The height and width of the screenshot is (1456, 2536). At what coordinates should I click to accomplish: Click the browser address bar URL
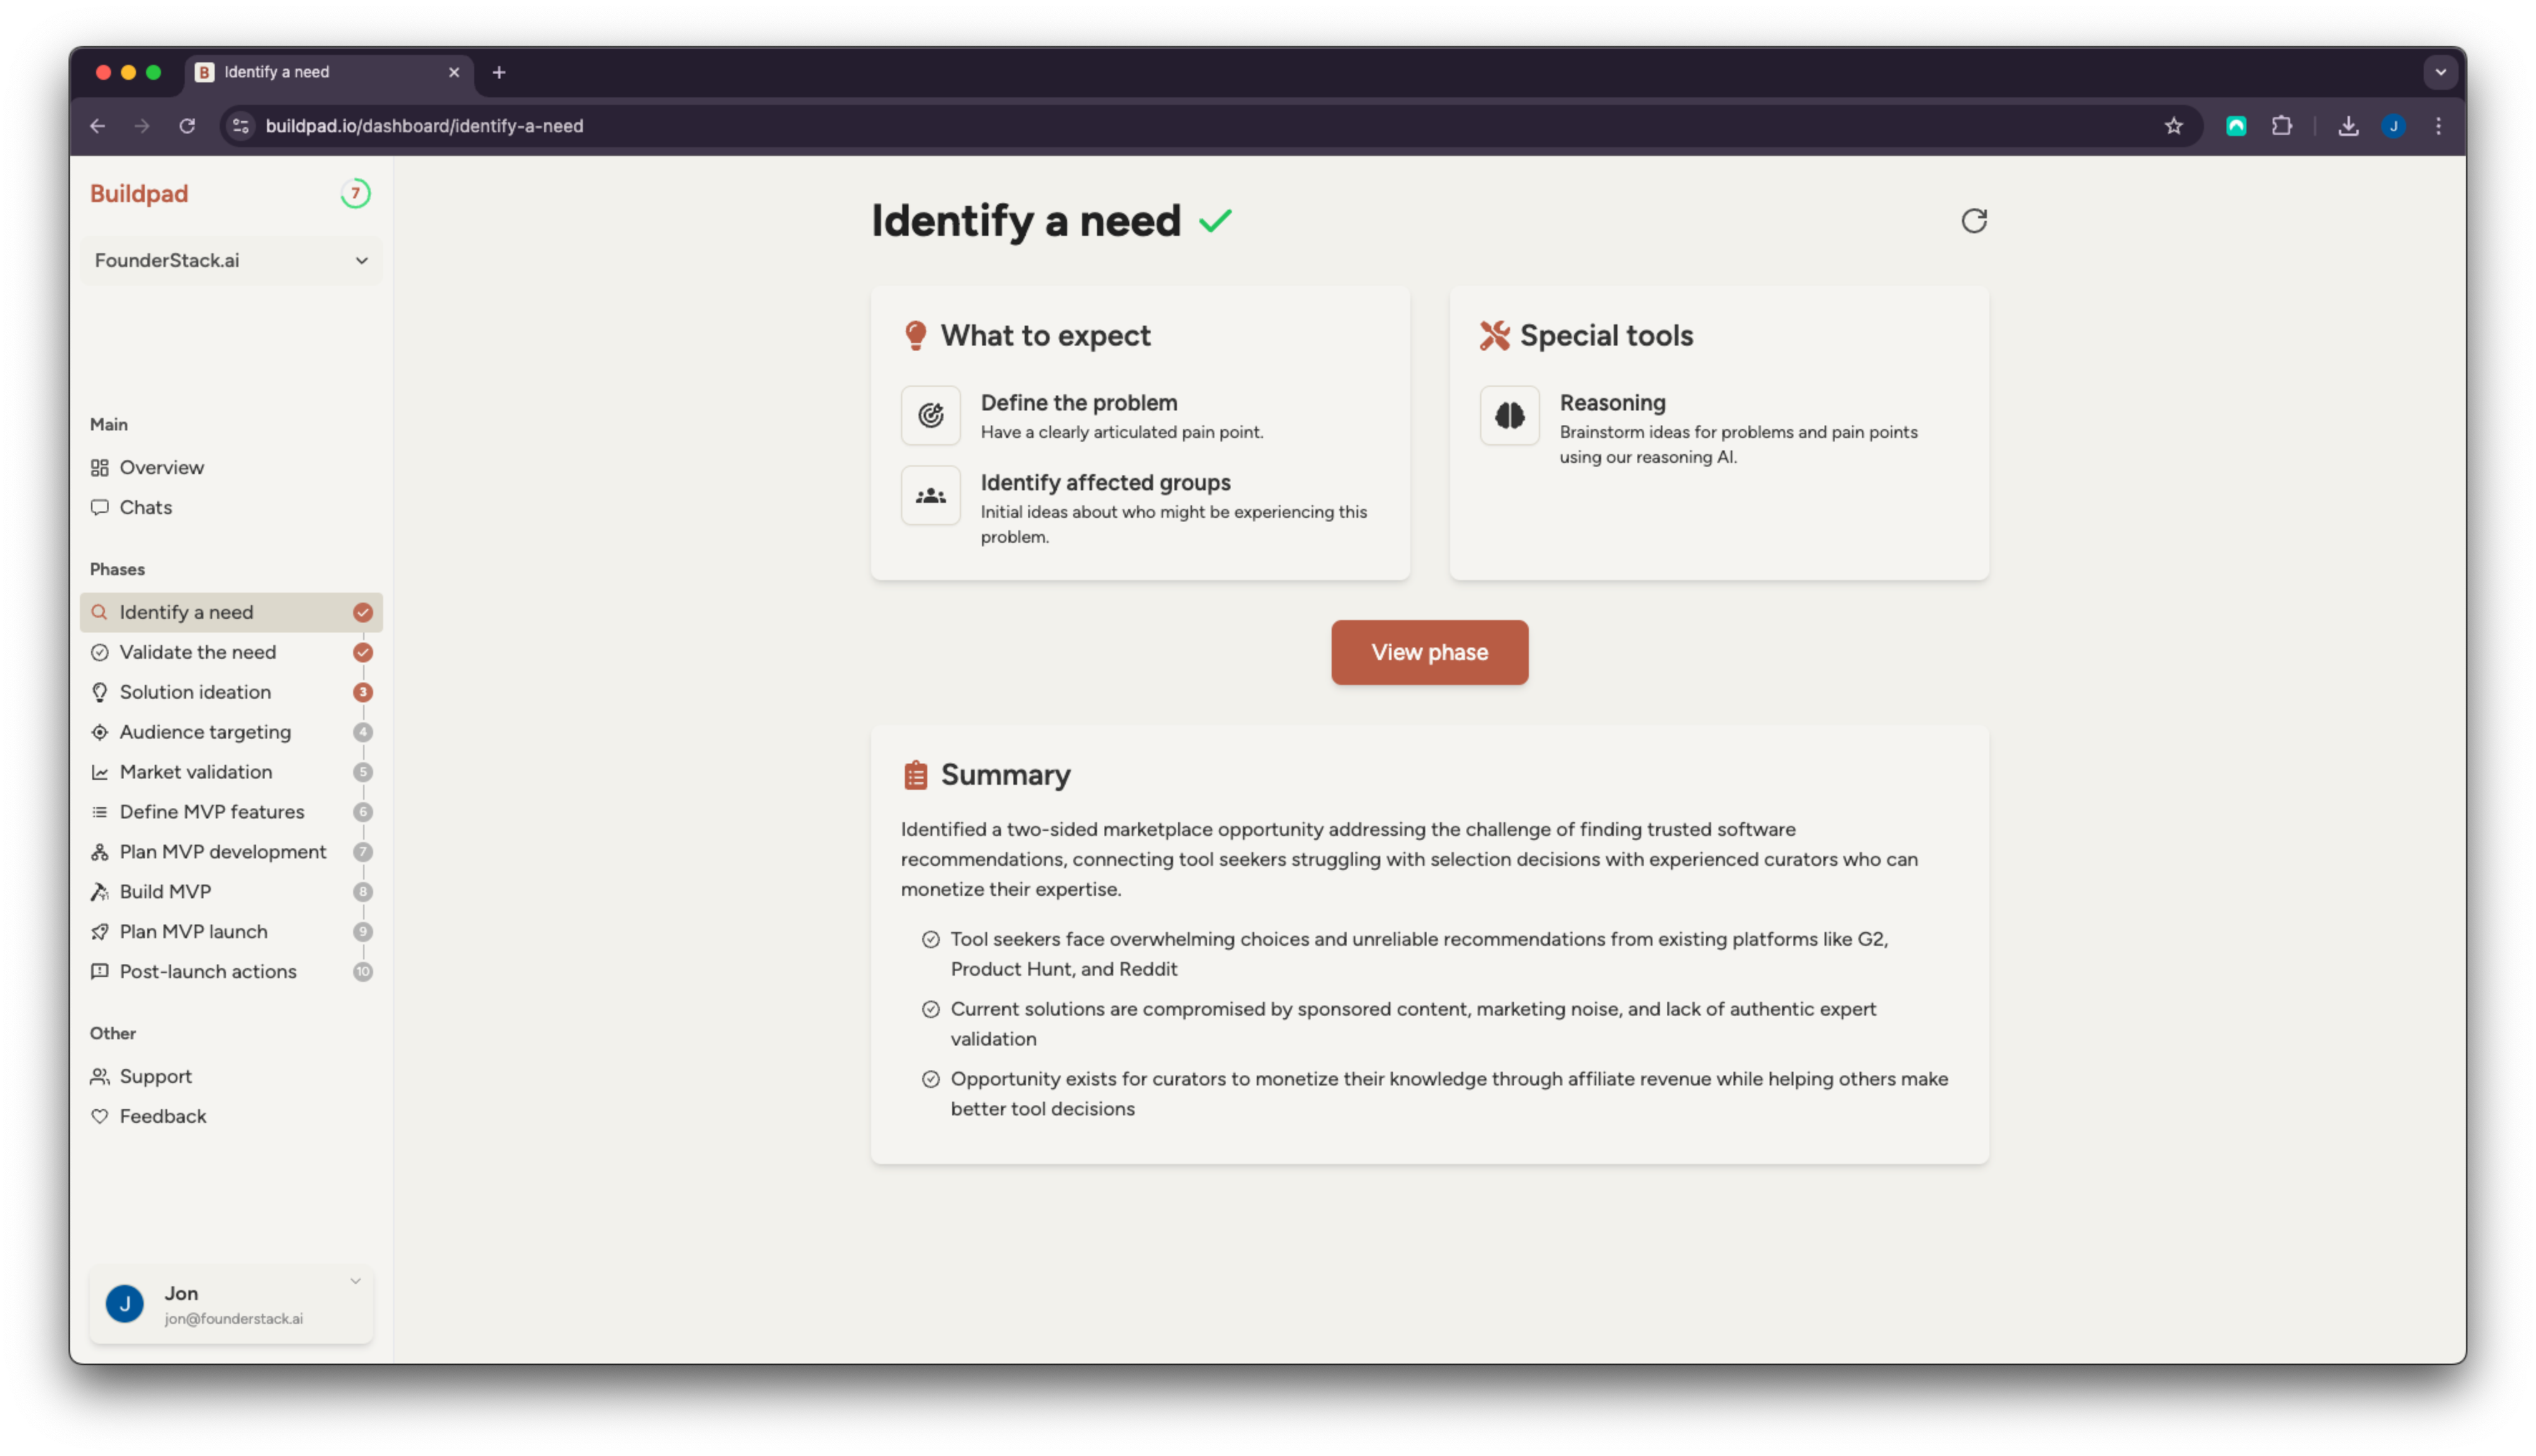pos(424,126)
